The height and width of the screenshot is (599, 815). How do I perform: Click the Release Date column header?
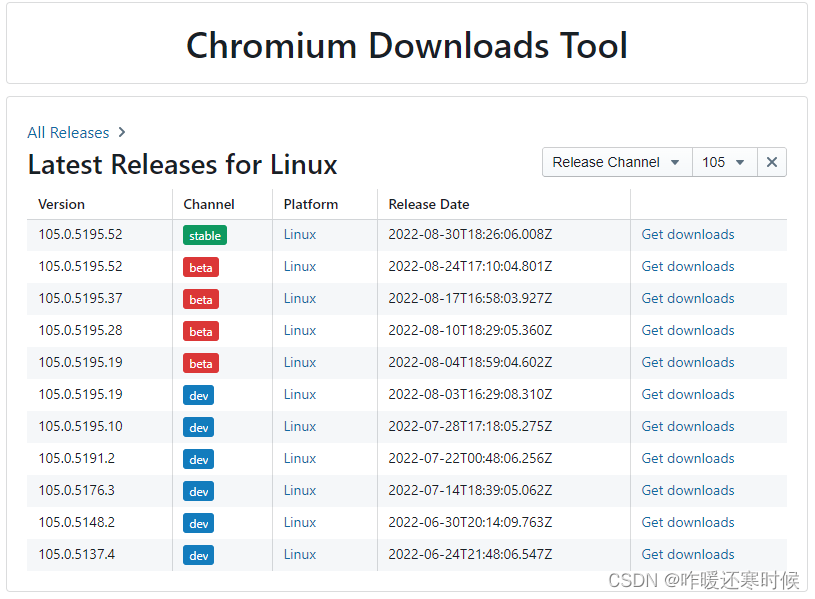click(429, 204)
